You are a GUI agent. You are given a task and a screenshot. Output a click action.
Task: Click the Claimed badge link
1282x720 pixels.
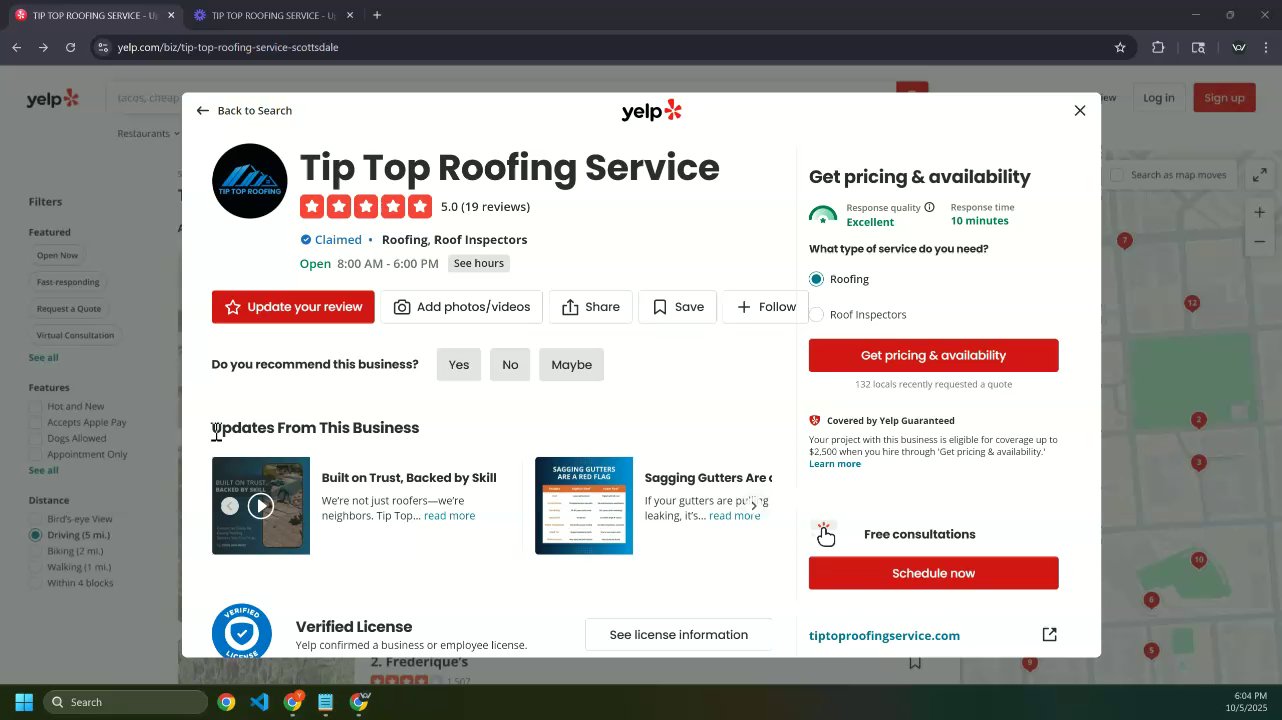pyautogui.click(x=331, y=240)
